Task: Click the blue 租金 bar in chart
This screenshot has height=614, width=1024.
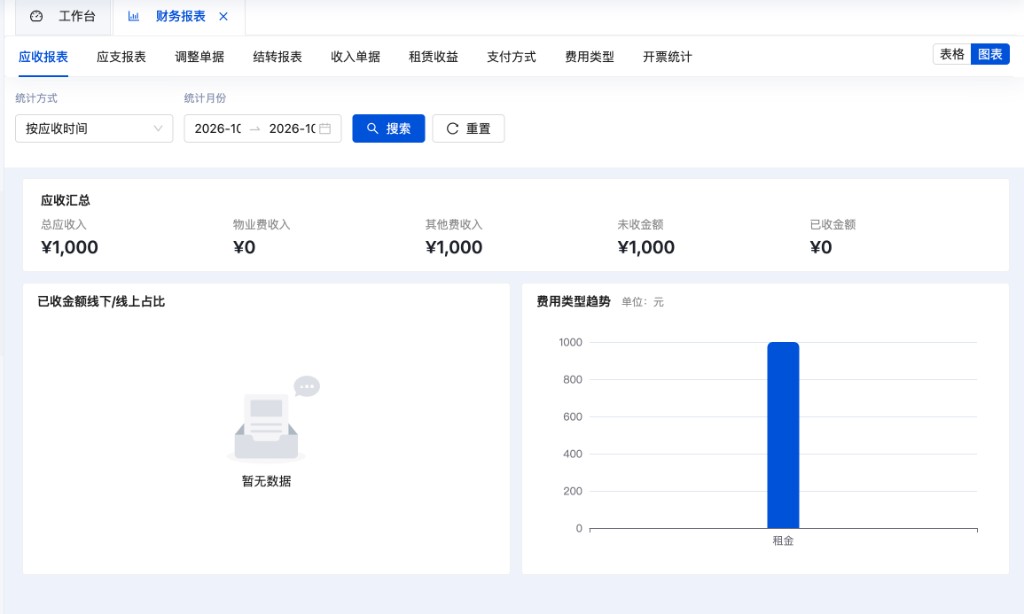Action: pos(783,435)
